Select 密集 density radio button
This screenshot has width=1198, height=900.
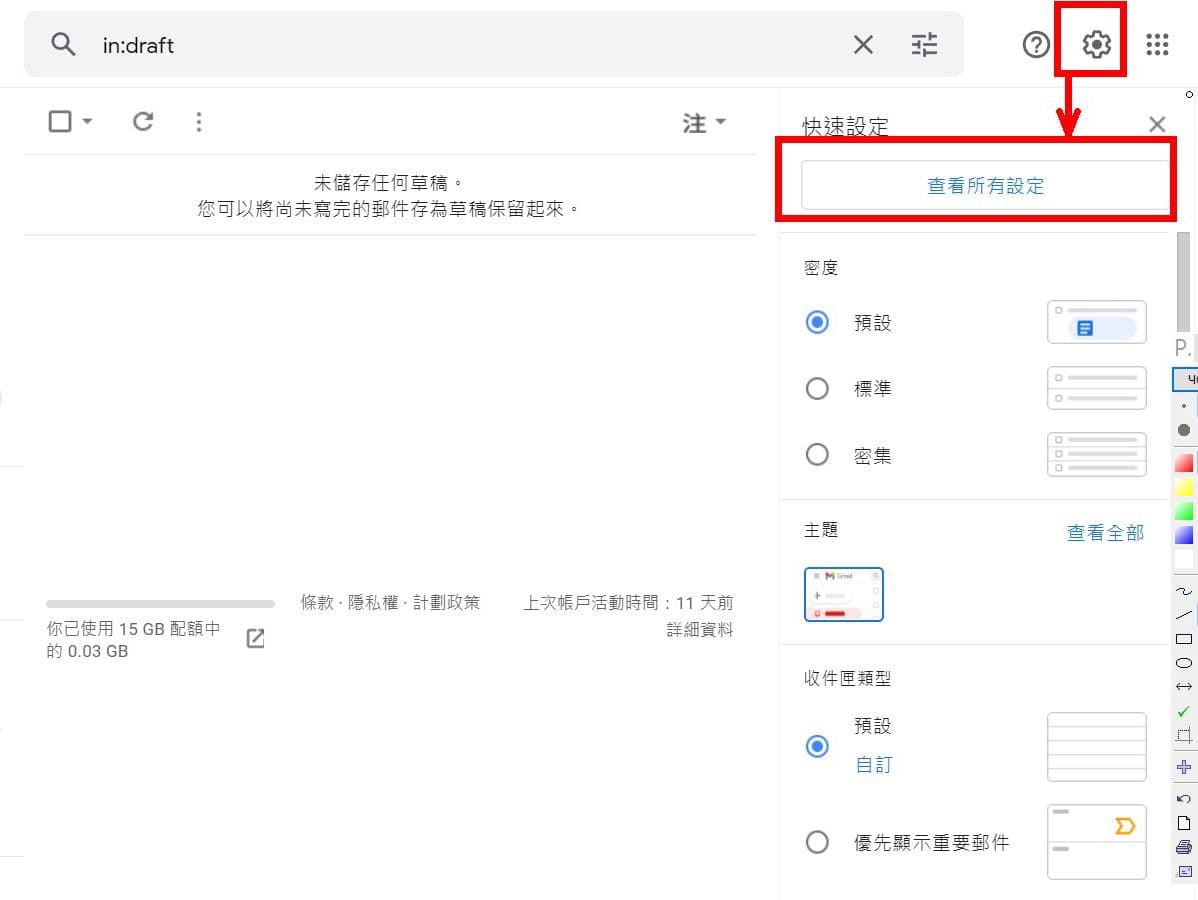coord(817,455)
